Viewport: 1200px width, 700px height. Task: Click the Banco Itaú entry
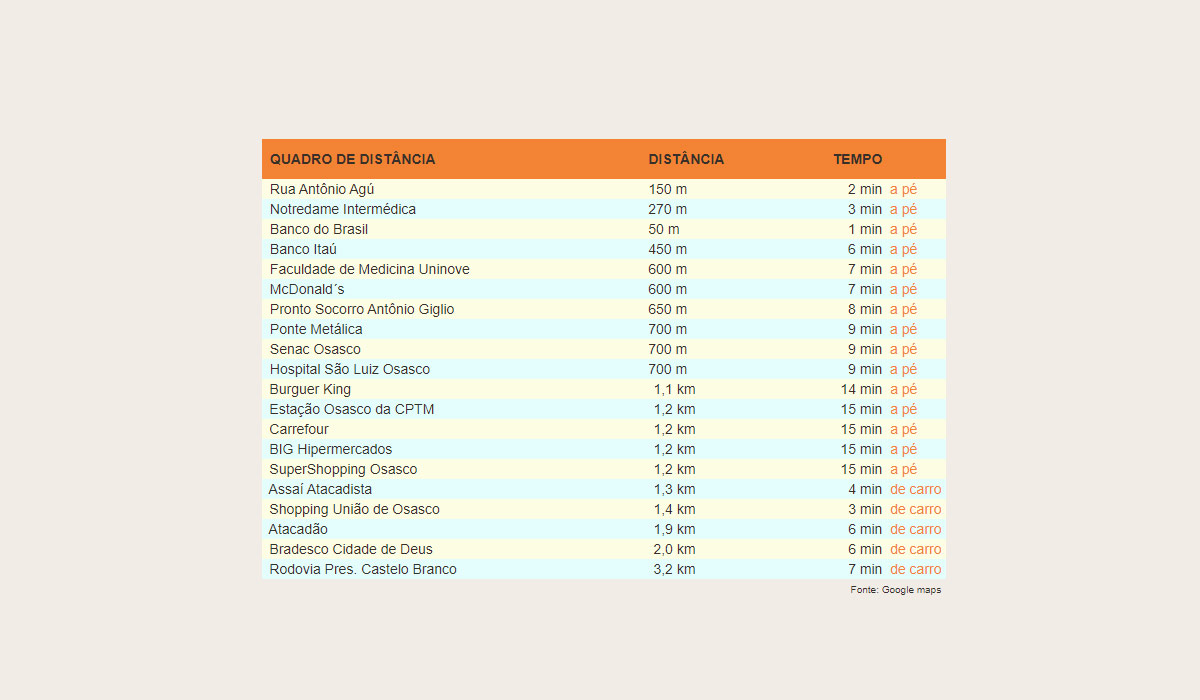(303, 249)
